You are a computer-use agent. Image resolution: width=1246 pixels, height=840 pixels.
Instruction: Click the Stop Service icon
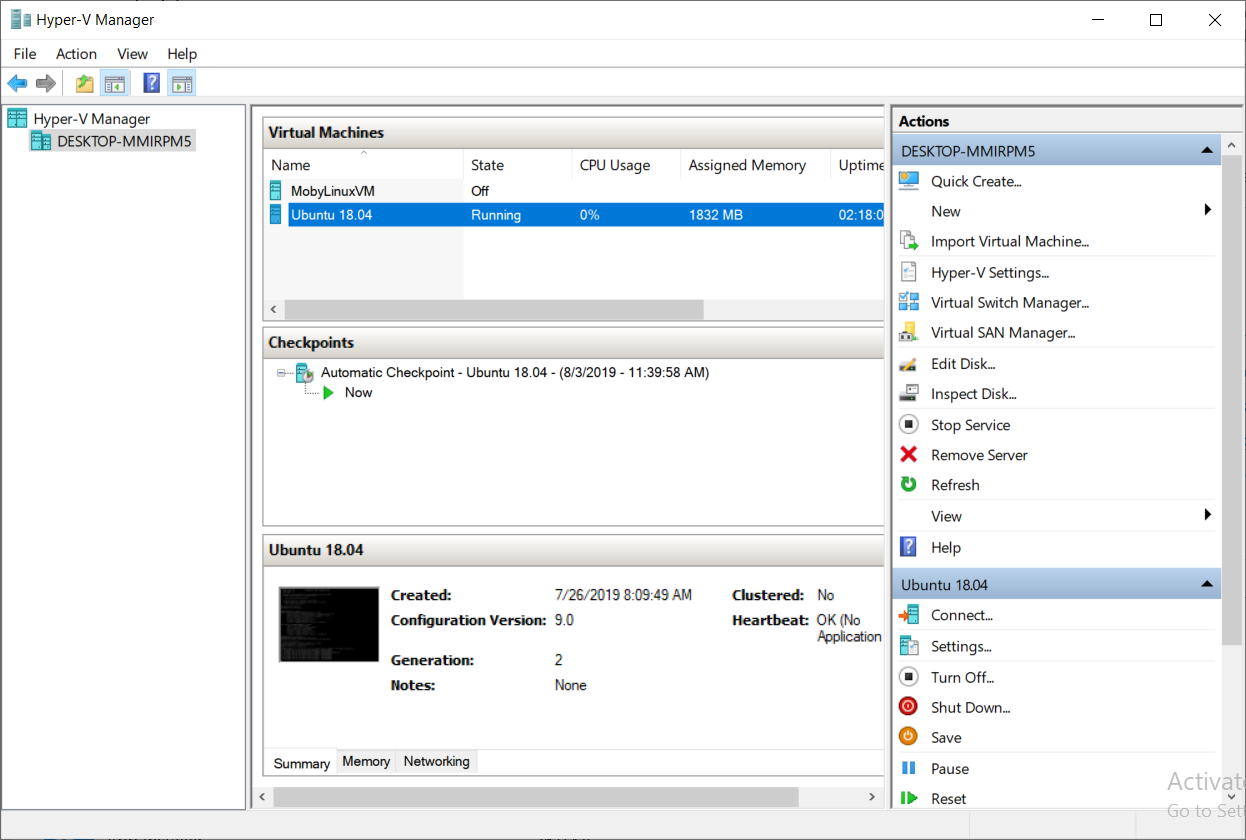tap(909, 425)
